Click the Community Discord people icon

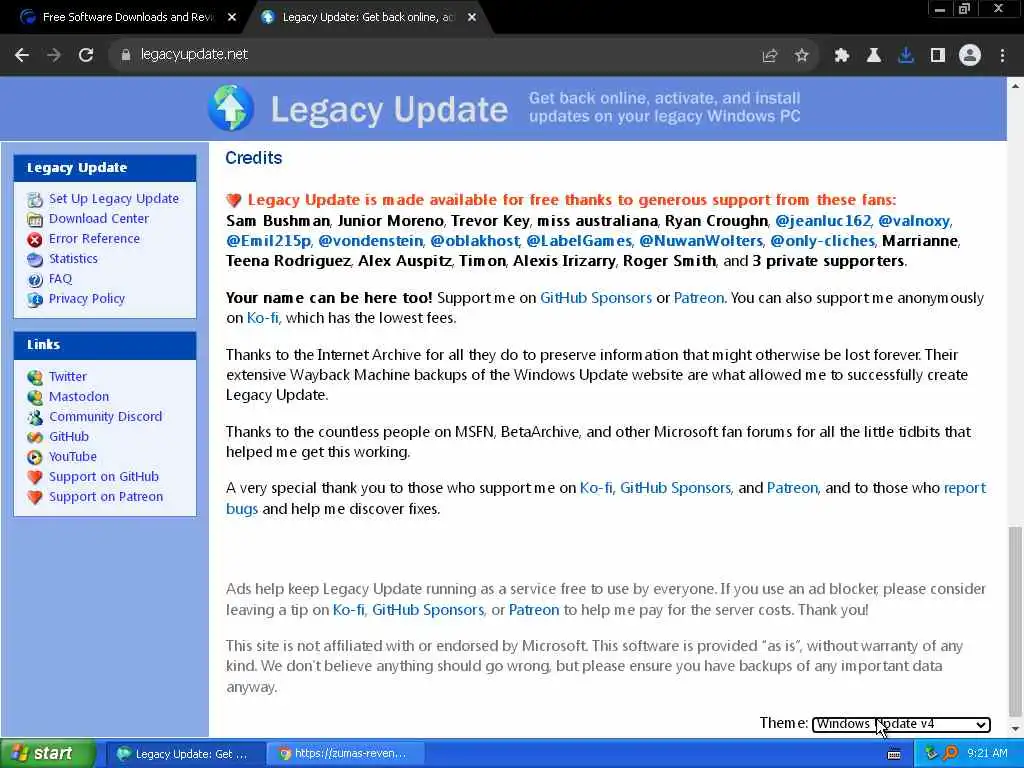[35, 417]
